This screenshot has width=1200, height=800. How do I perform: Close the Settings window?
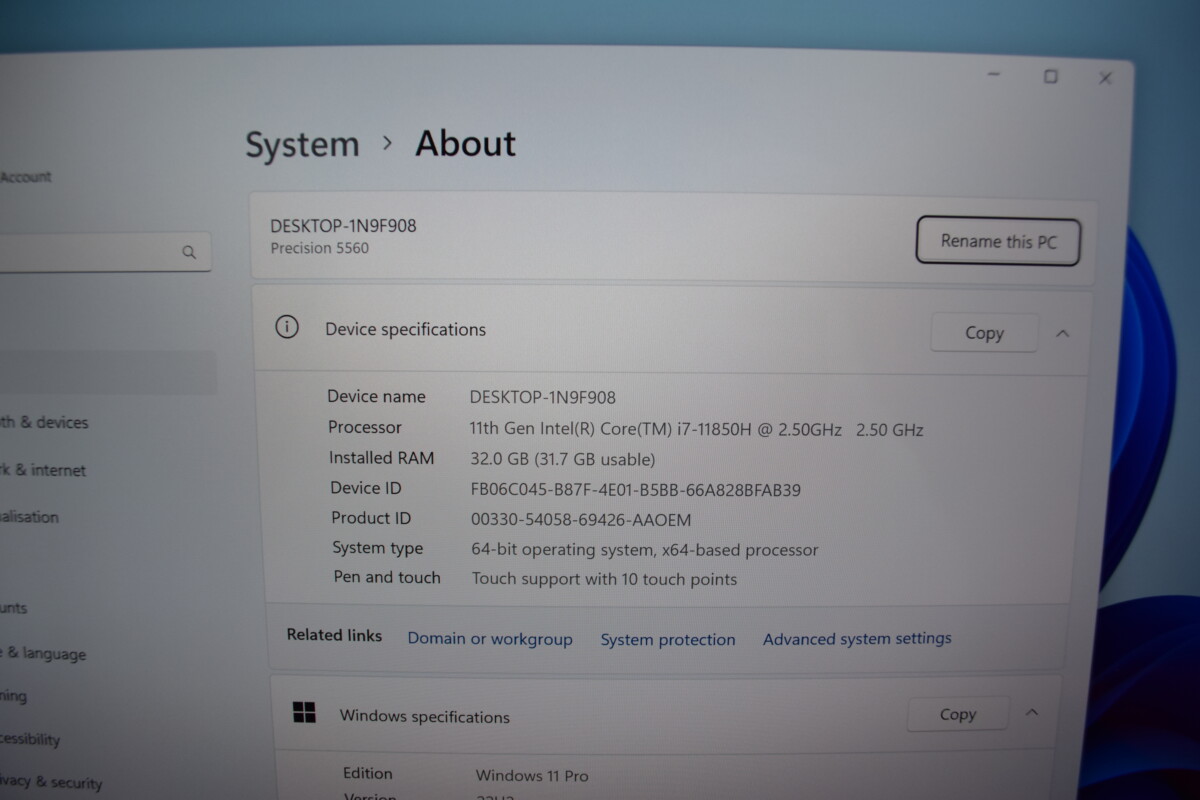tap(1105, 78)
